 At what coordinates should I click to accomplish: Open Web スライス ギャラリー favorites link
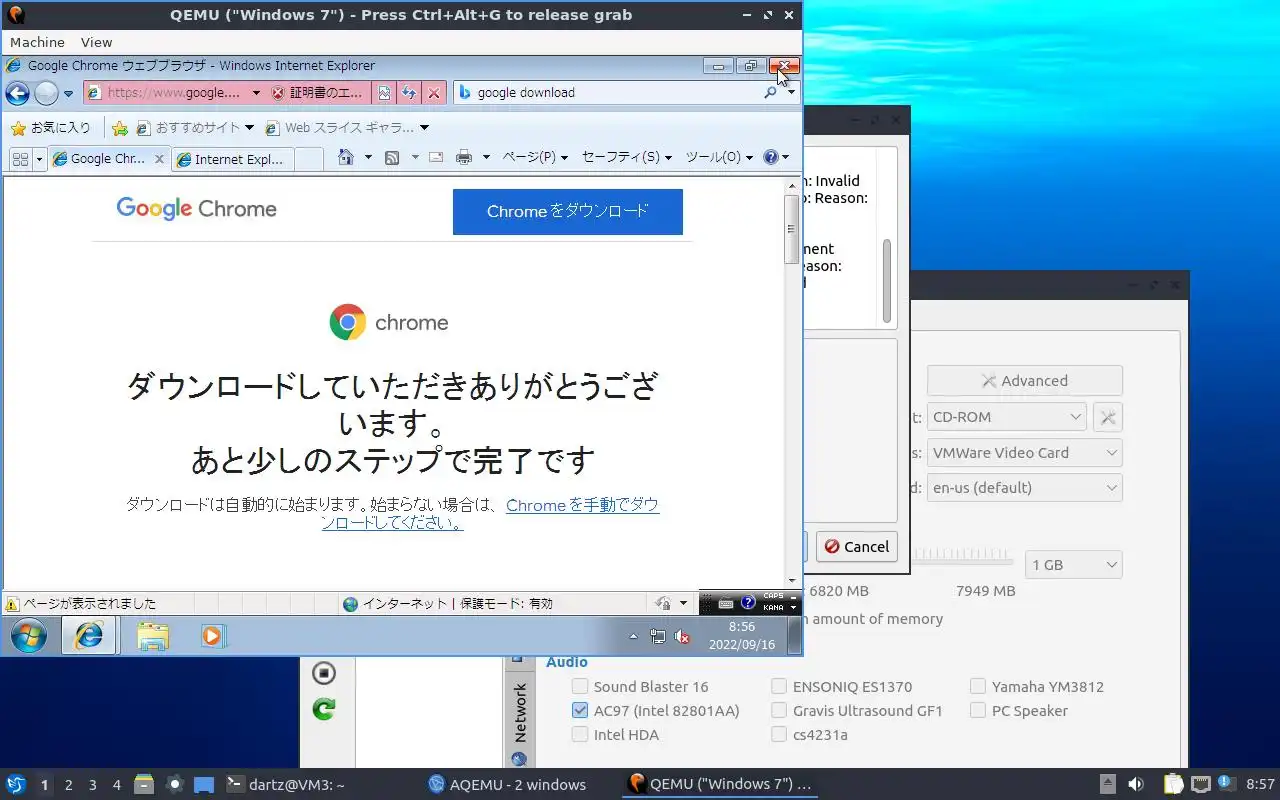347,128
